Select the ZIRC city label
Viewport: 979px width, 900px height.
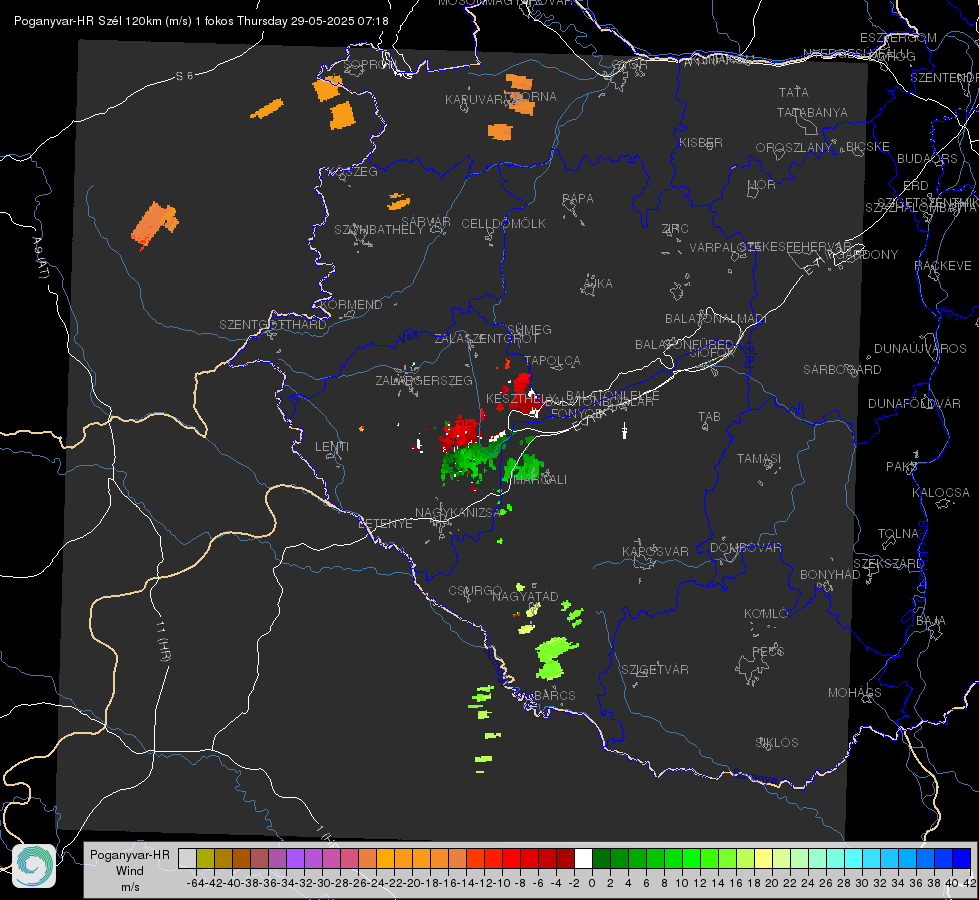tap(675, 229)
